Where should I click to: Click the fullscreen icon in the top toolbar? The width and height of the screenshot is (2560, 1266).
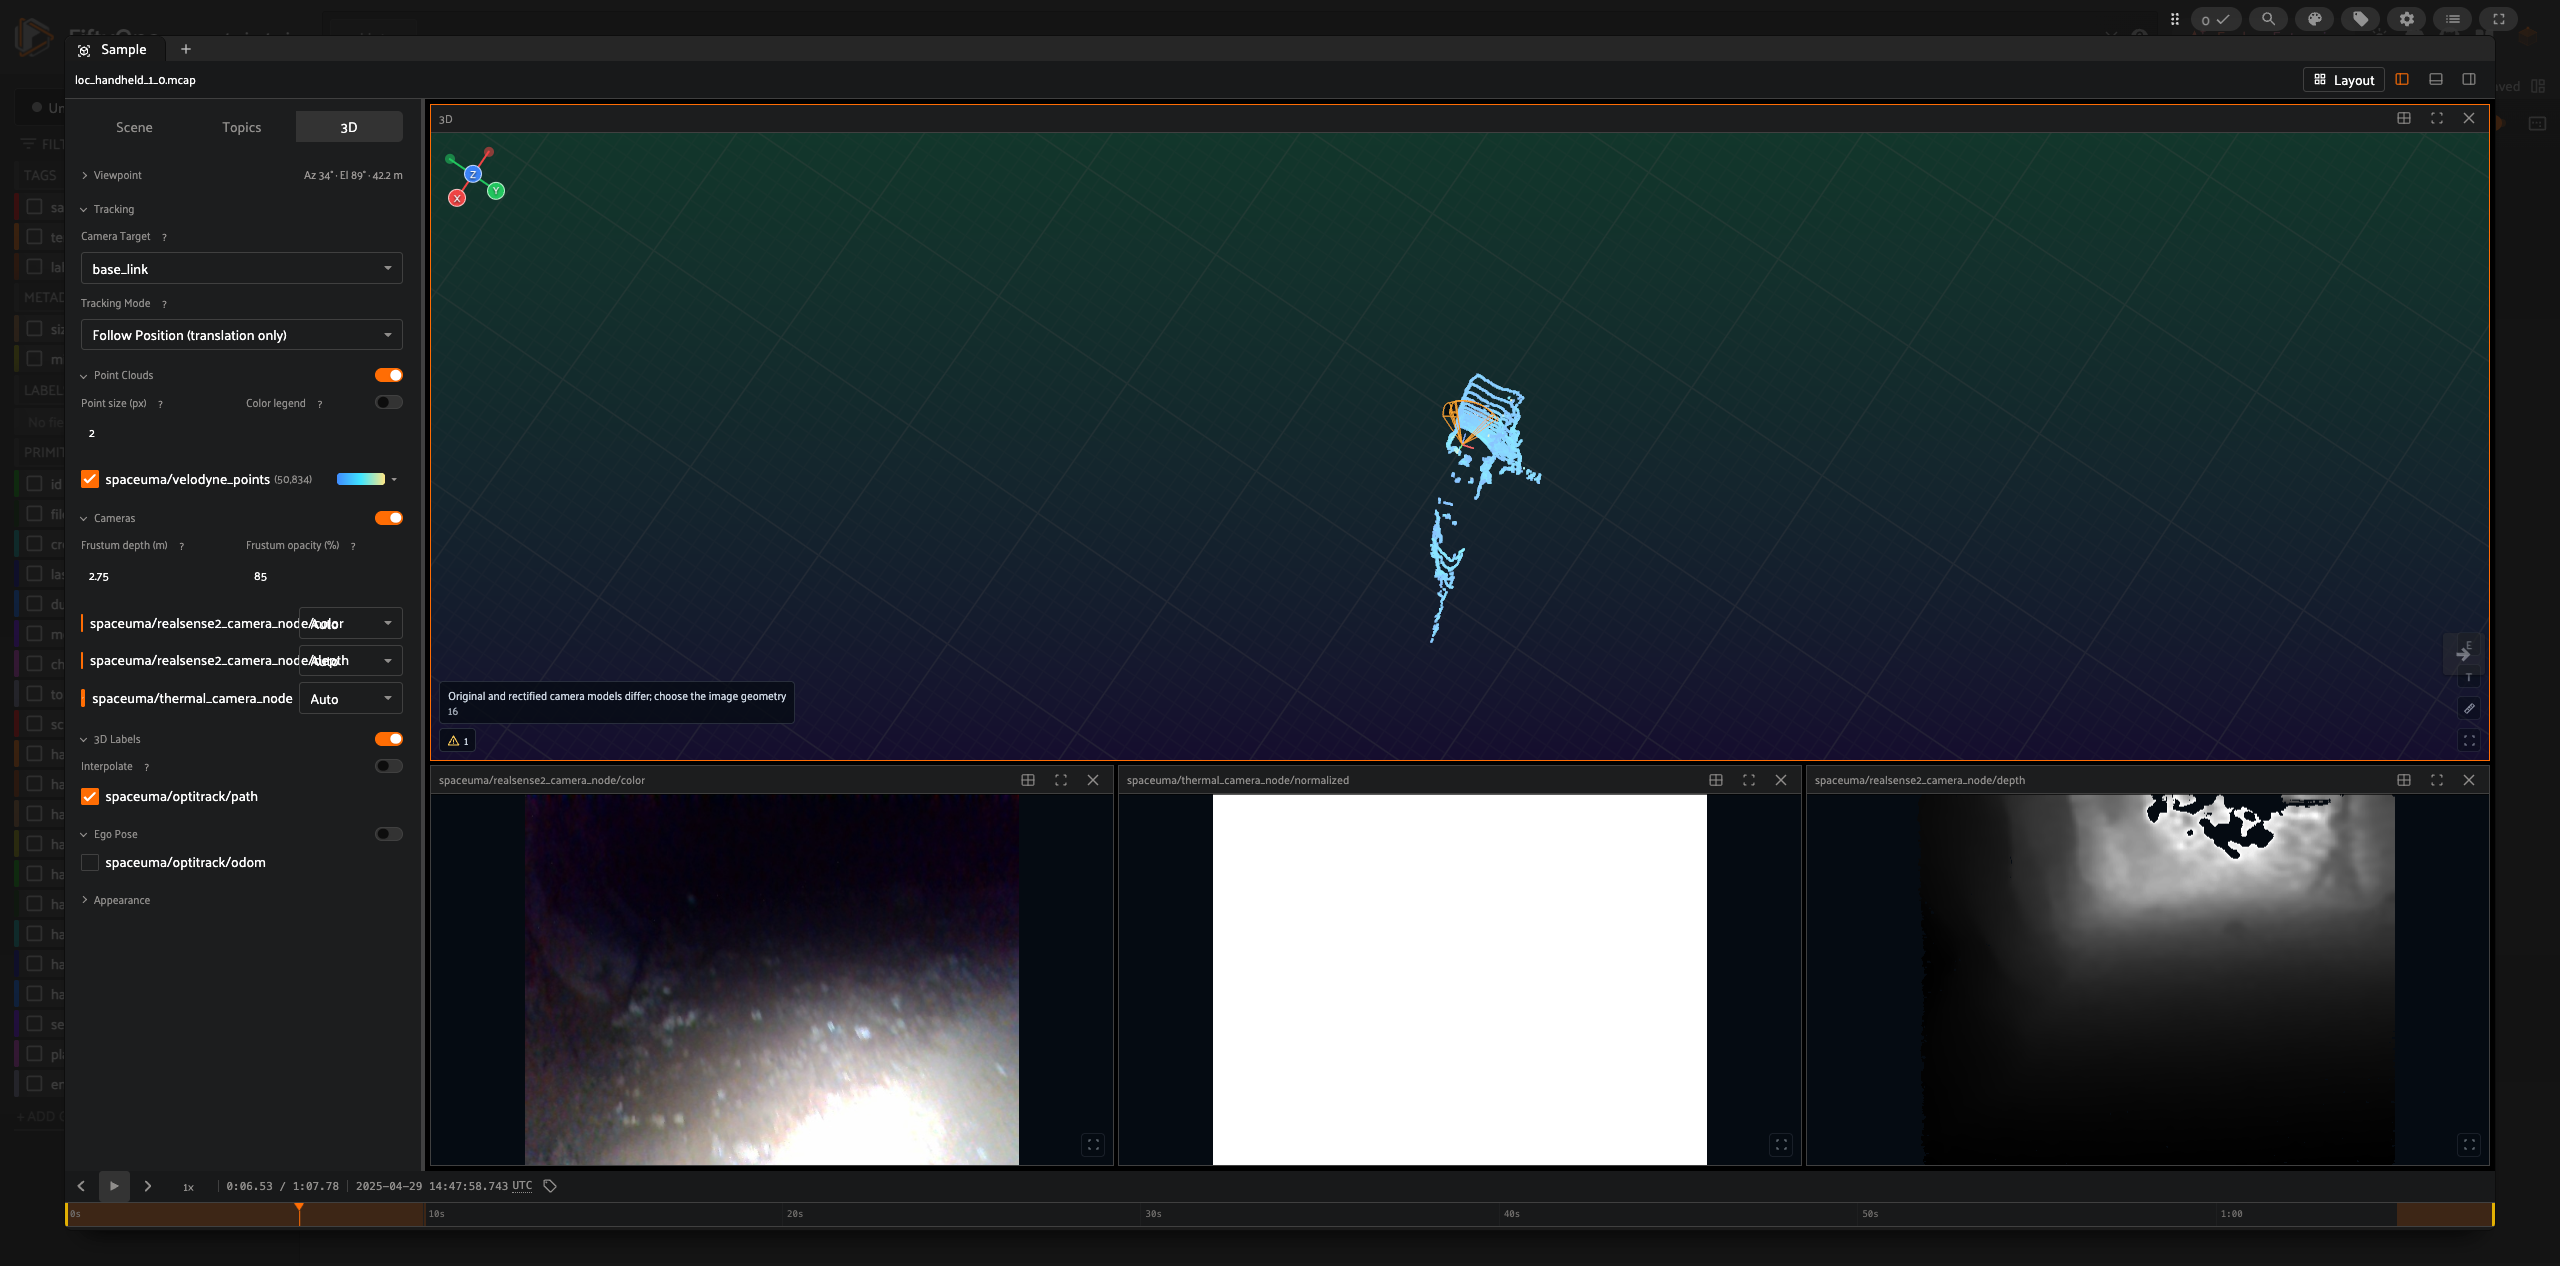coord(2498,19)
